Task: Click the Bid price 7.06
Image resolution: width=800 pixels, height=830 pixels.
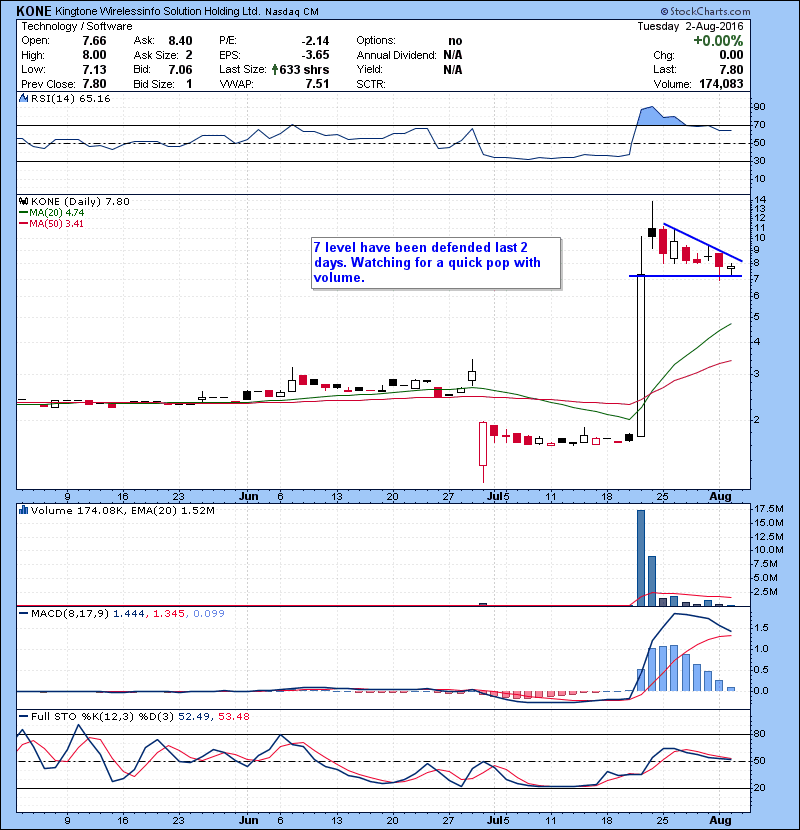Action: [180, 69]
